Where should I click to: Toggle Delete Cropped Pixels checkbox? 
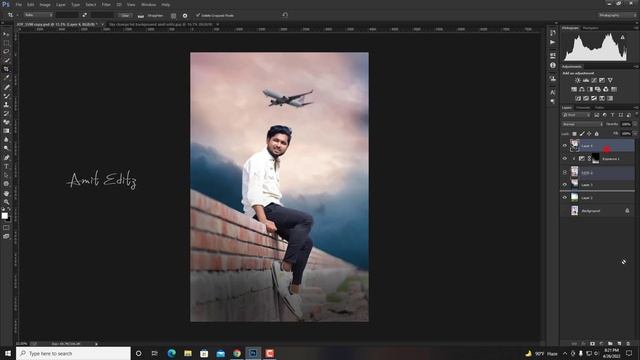198,16
